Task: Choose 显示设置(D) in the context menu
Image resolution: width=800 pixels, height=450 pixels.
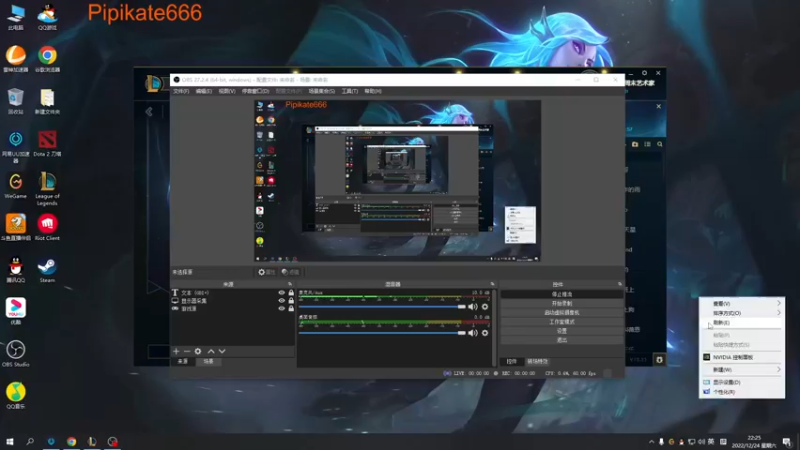Action: coord(742,382)
